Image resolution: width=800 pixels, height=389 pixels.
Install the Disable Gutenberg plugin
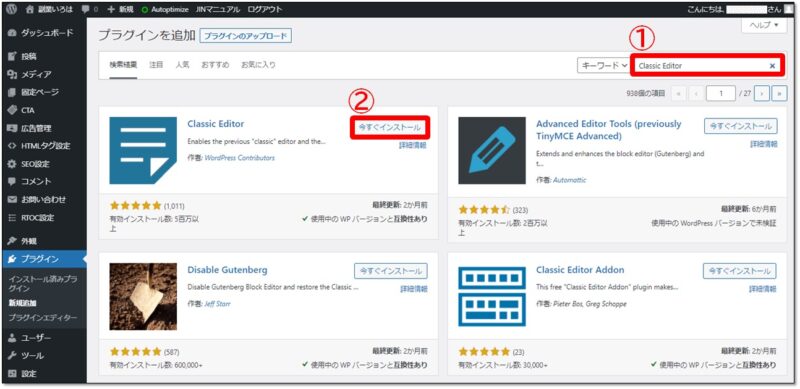point(391,271)
